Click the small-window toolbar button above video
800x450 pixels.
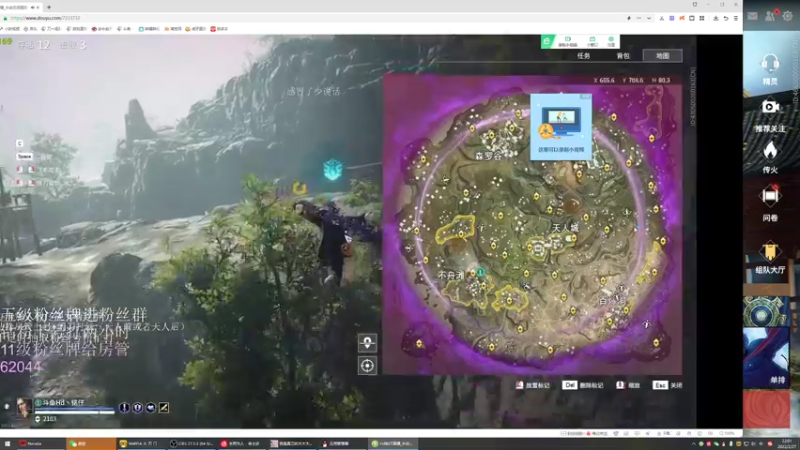pyautogui.click(x=592, y=41)
